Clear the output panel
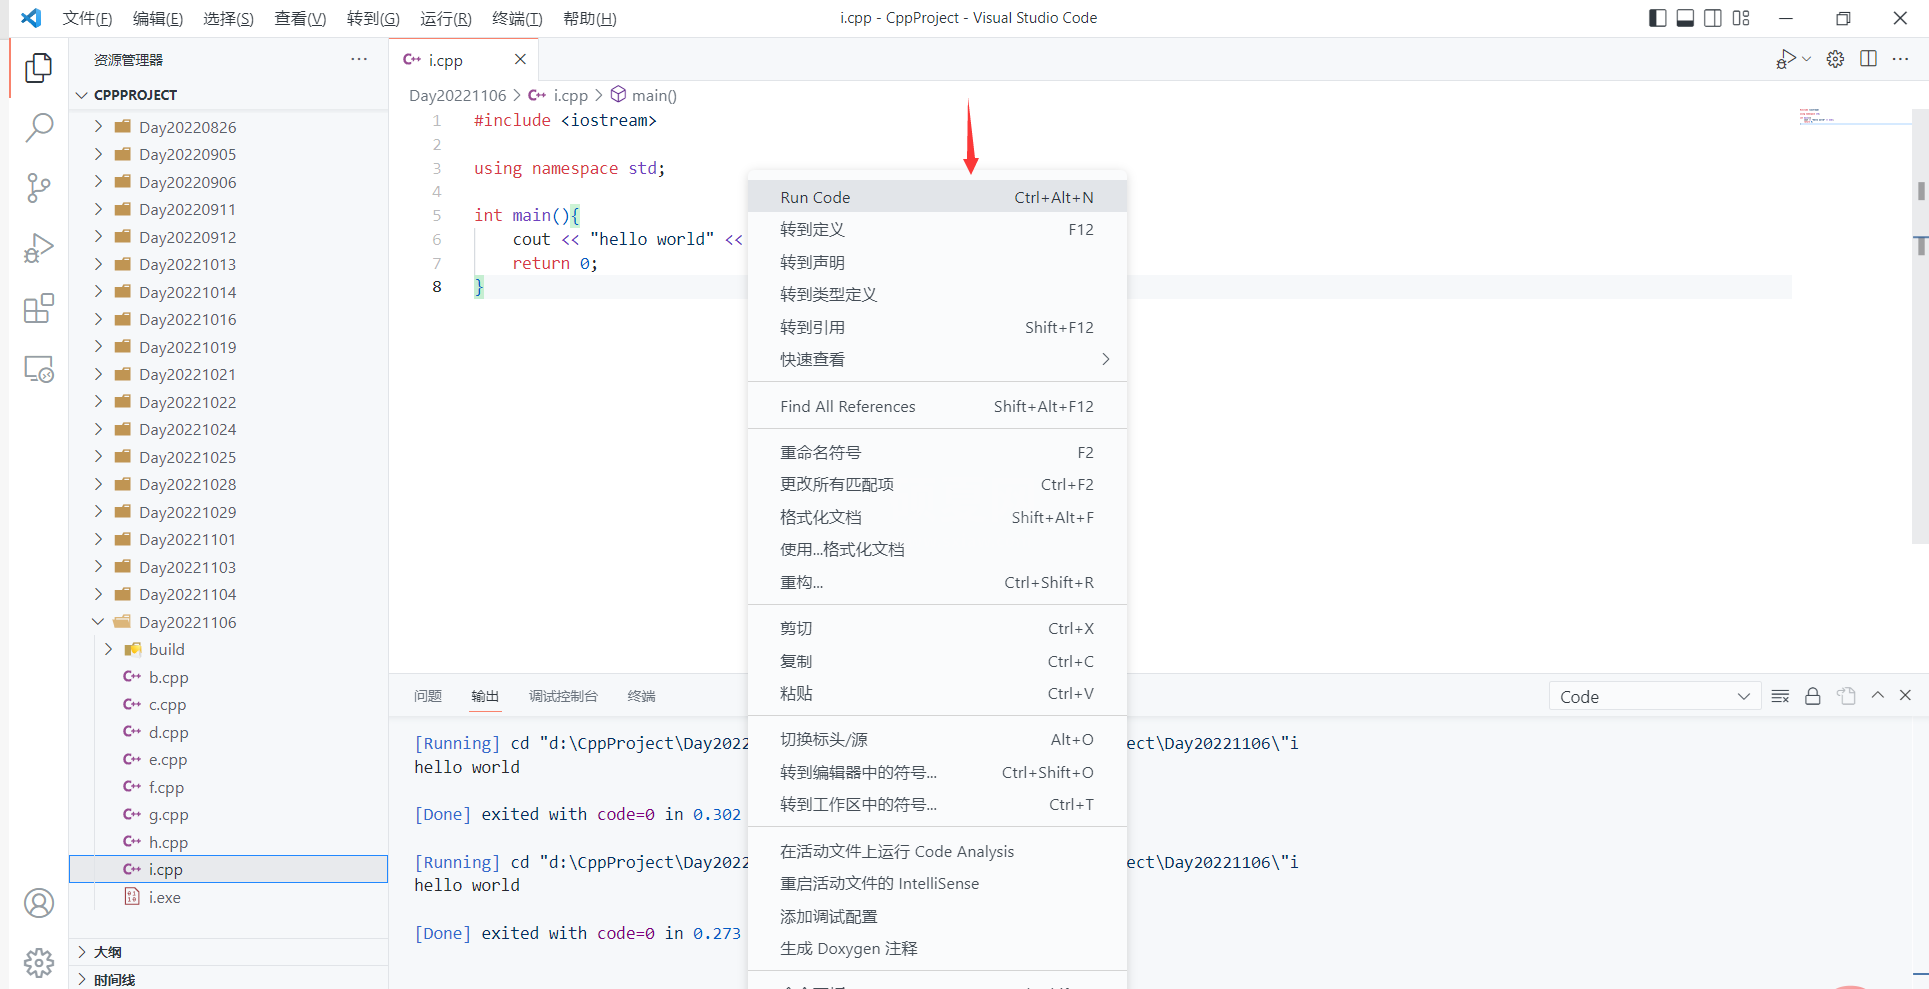 pos(1780,696)
